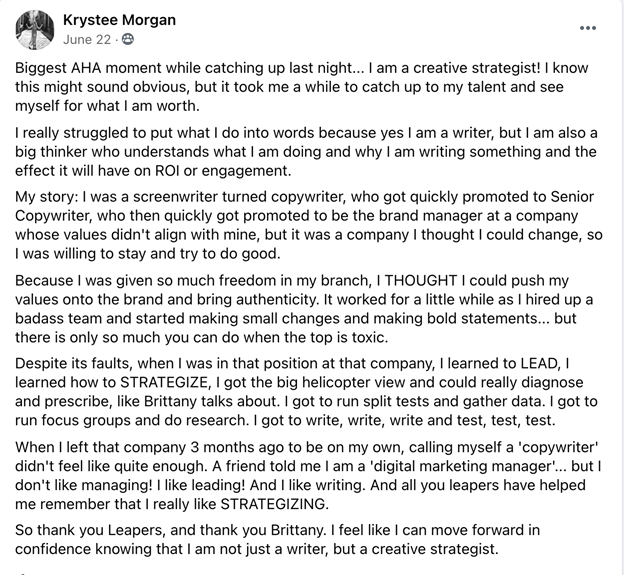The height and width of the screenshot is (575, 624).
Task: Click 'Brittany' in the 'thank you Brittany' sentence
Action: [x=296, y=530]
